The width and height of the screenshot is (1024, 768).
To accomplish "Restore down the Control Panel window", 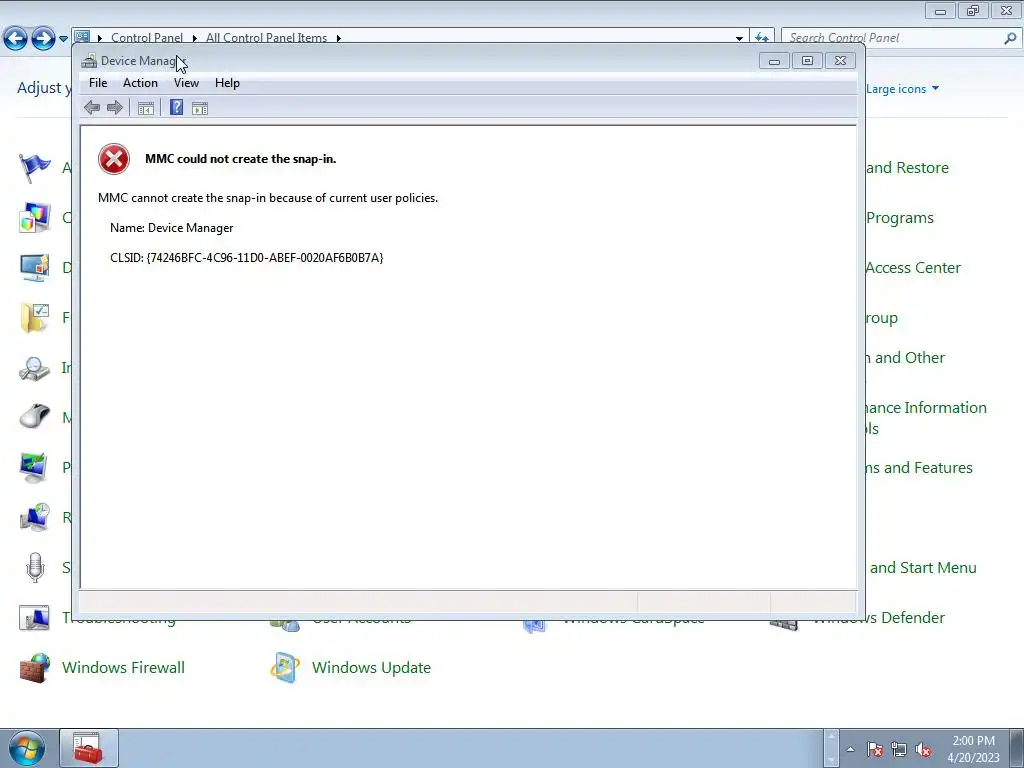I will tap(973, 11).
